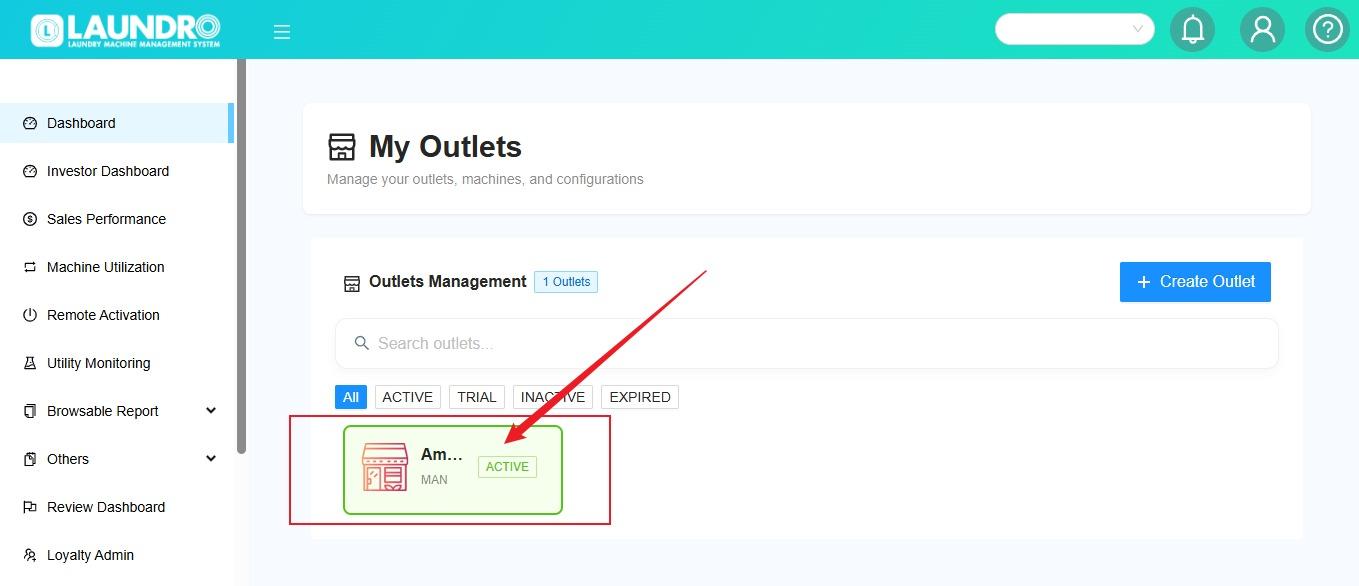1359x586 pixels.
Task: Click the storefront image on outlet card
Action: click(x=385, y=467)
